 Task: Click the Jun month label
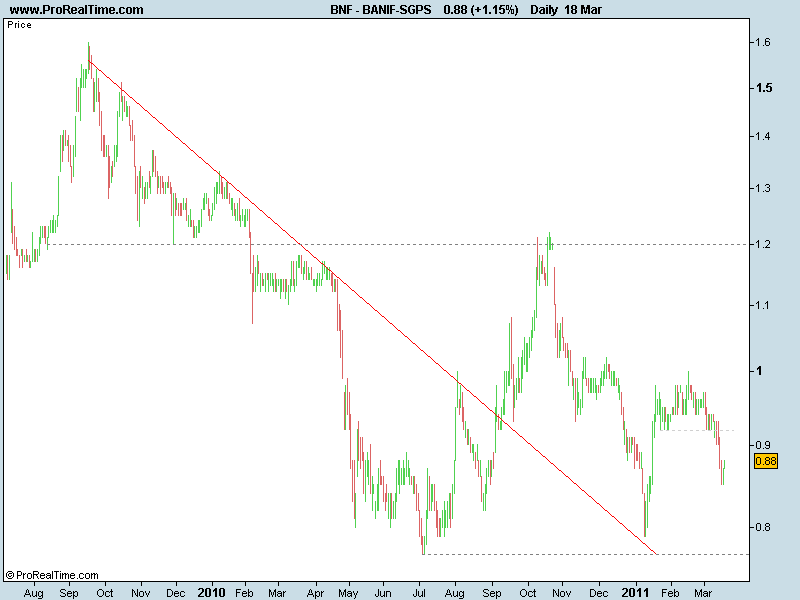tap(383, 593)
